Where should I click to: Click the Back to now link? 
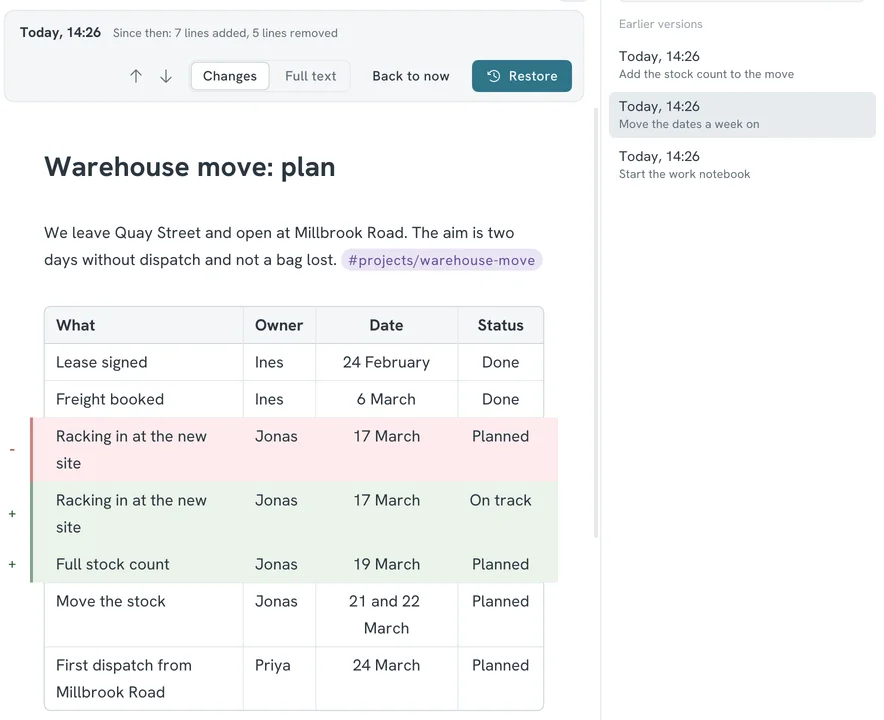410,76
